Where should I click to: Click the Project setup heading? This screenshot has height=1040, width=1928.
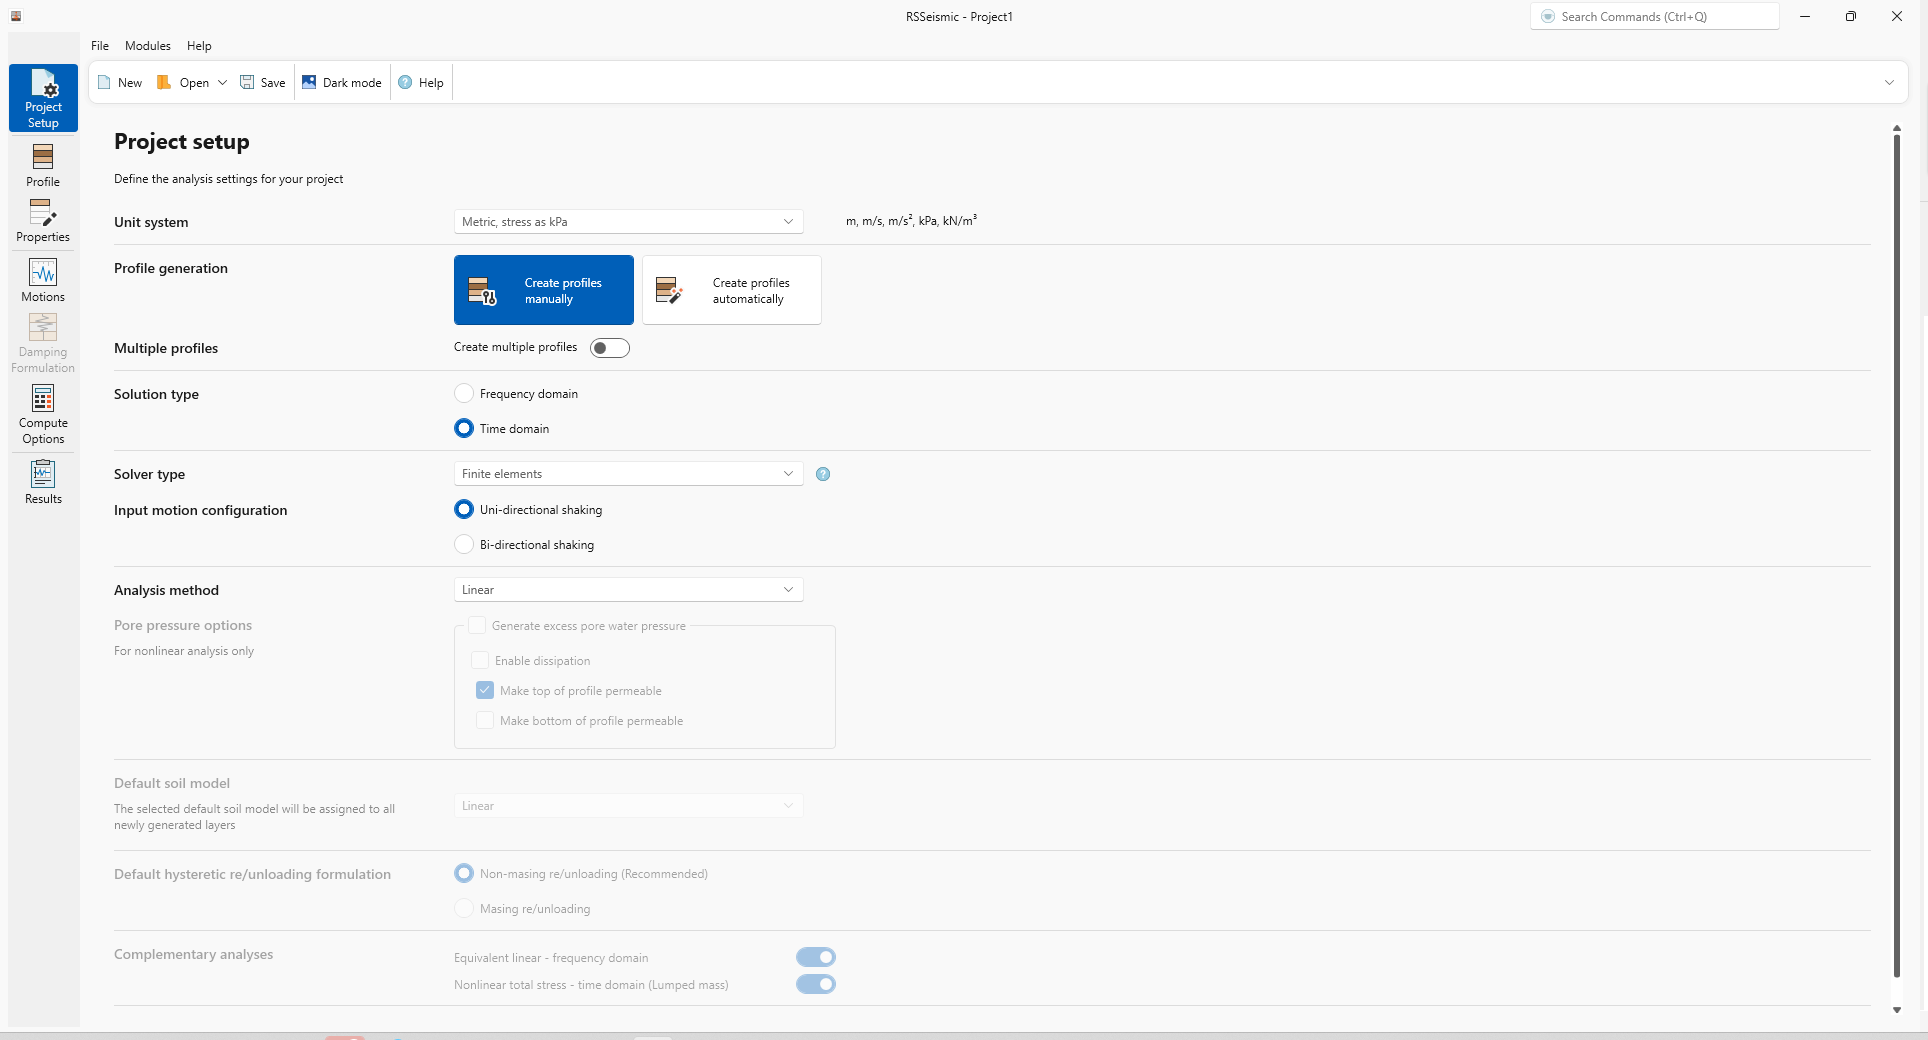click(182, 142)
